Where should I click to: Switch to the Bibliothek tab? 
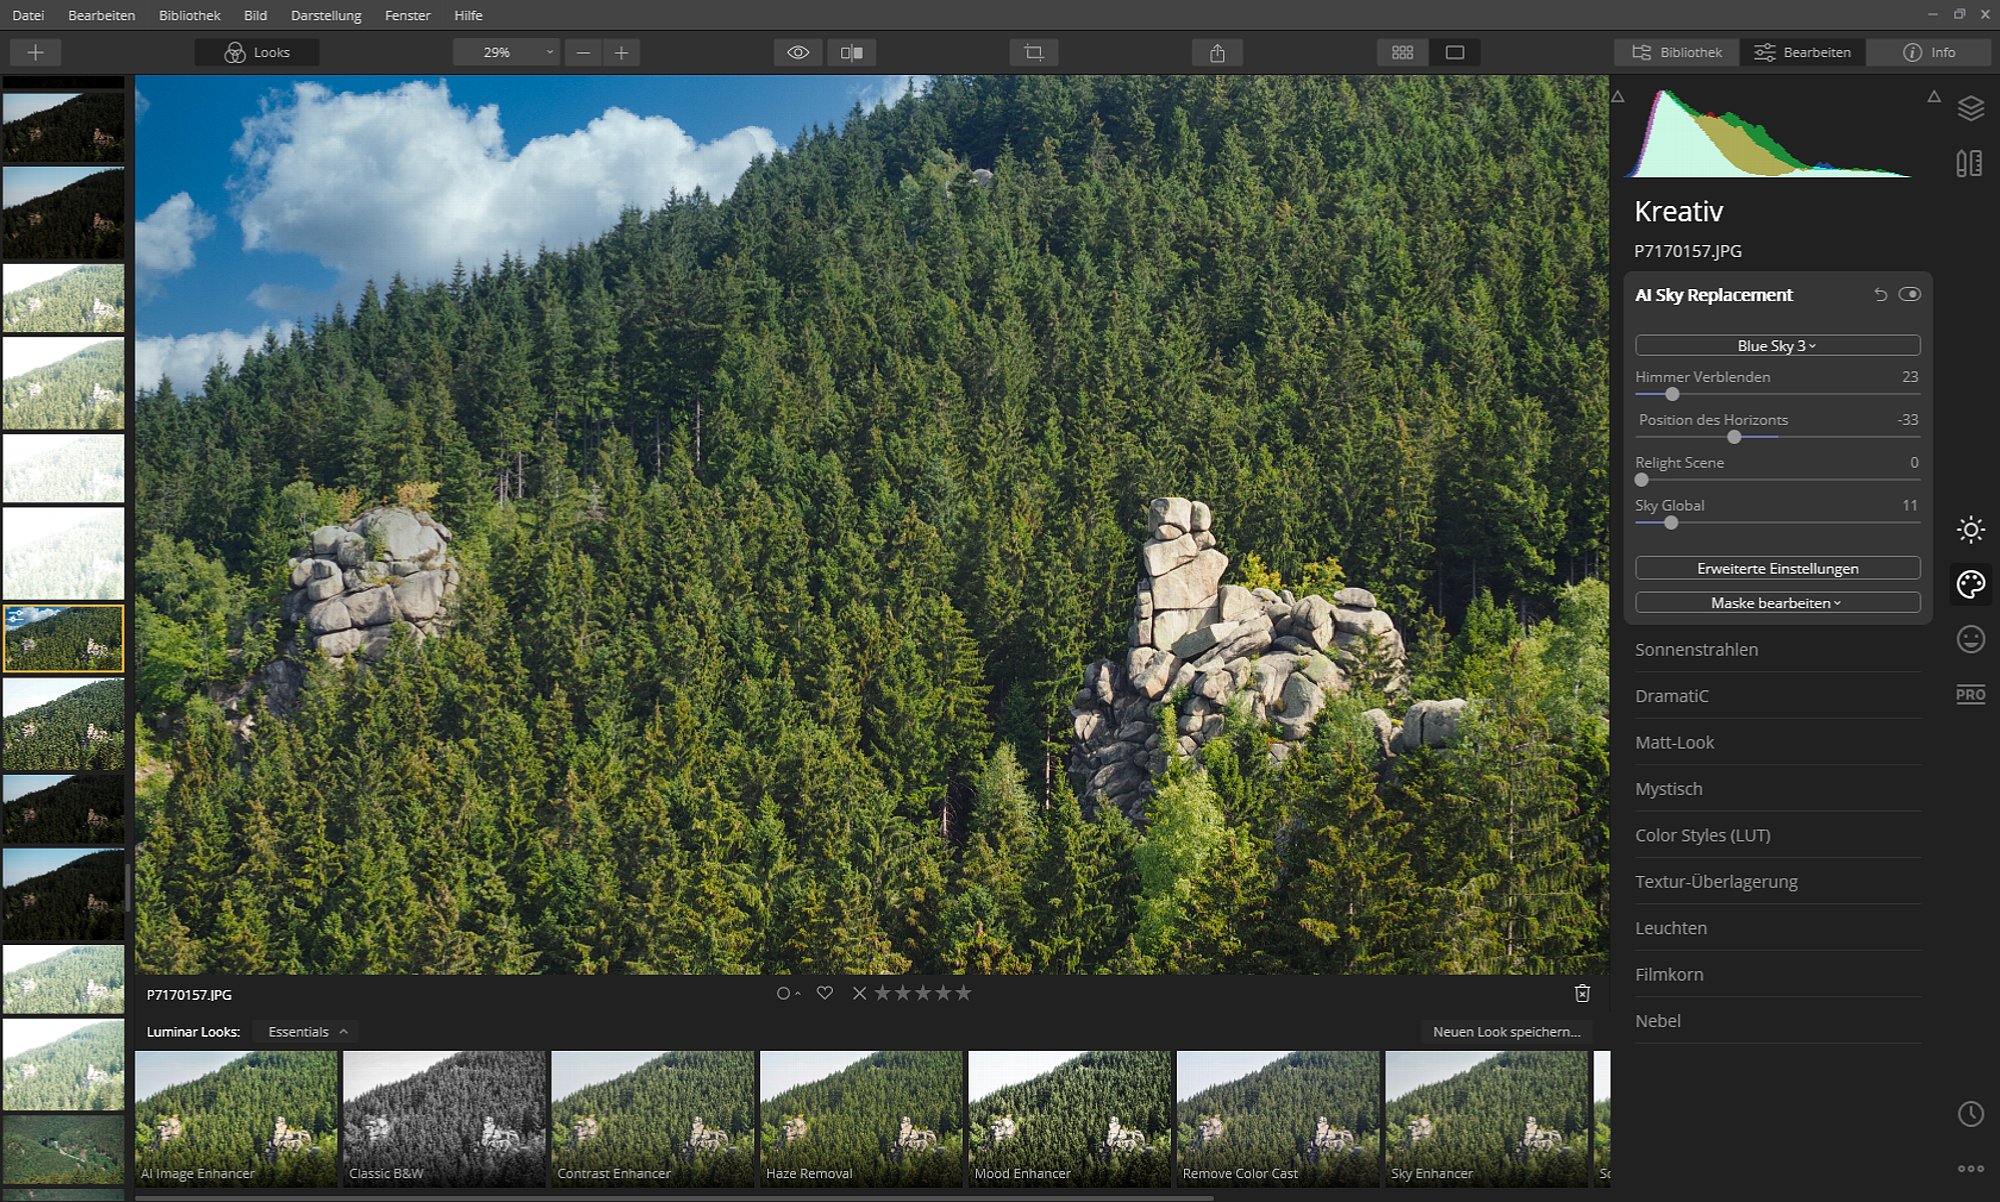point(1677,52)
